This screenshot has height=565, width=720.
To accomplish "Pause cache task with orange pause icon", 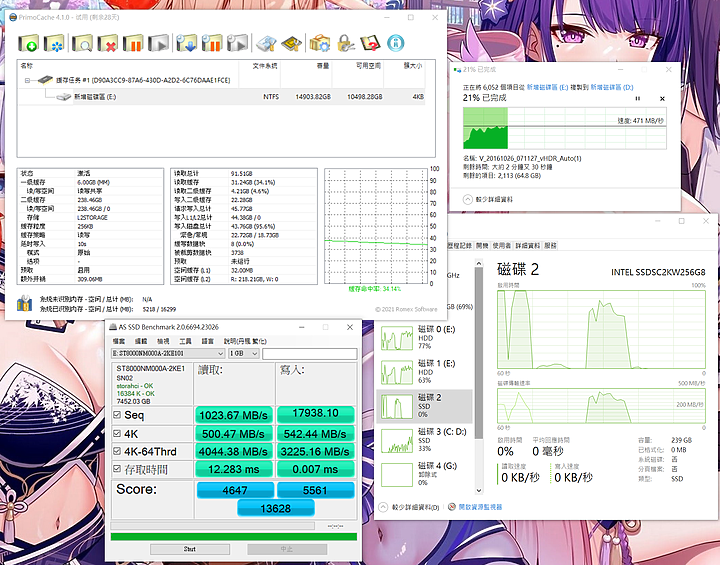I will (133, 43).
